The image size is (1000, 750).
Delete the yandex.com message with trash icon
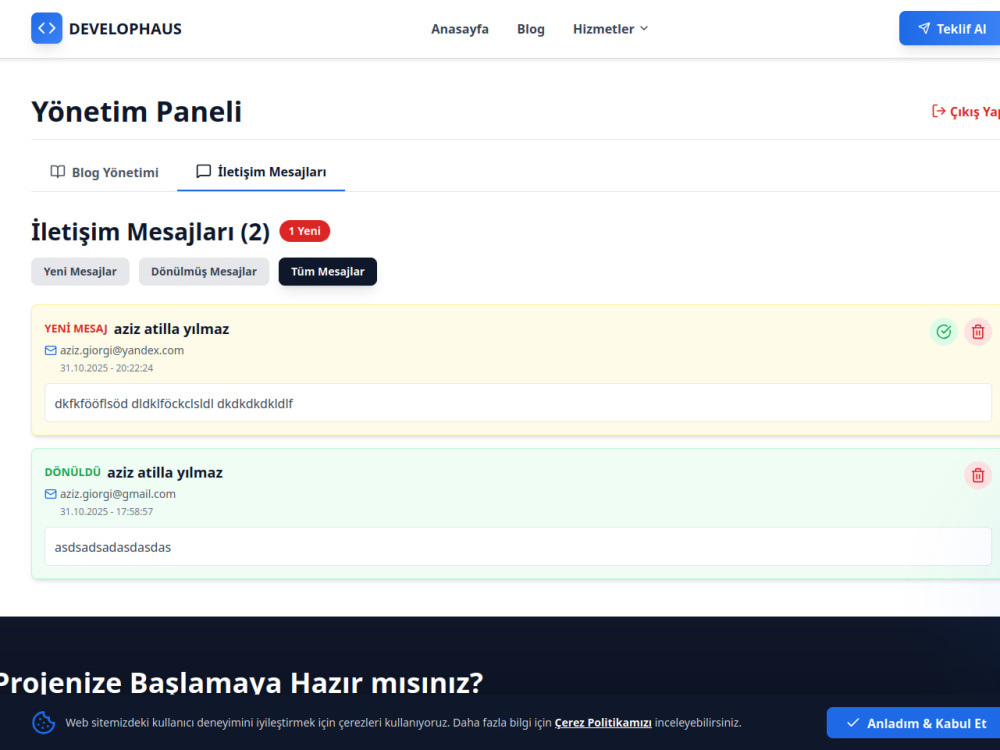pyautogui.click(x=978, y=332)
